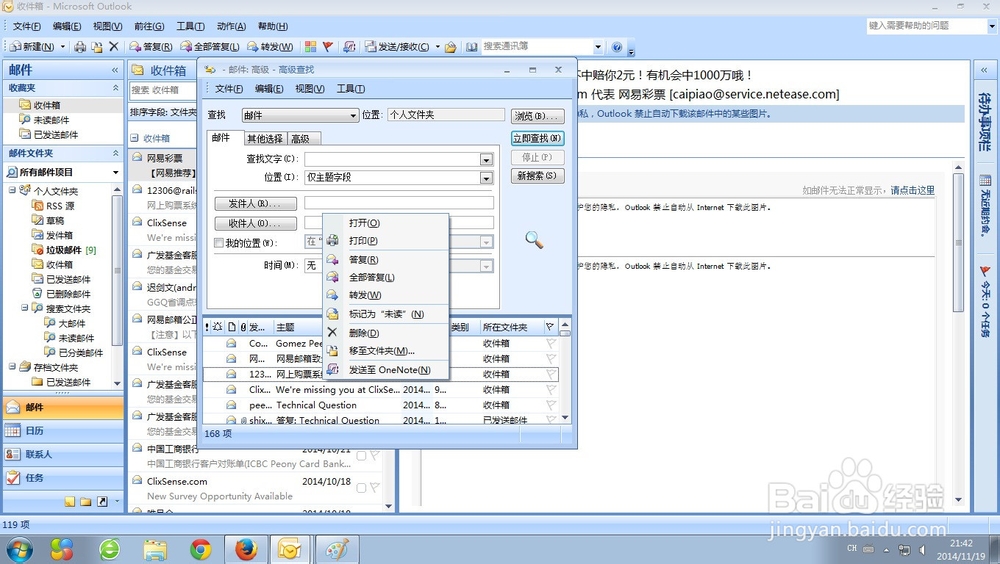Screen dimensions: 1000x564
Task: Click the Move to Folder toolbar icon
Action: click(x=97, y=47)
